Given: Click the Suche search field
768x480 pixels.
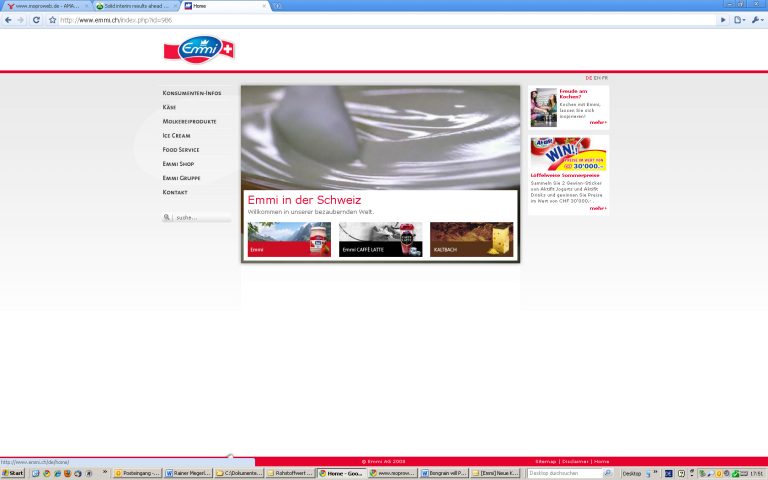Looking at the screenshot, I should (x=202, y=217).
